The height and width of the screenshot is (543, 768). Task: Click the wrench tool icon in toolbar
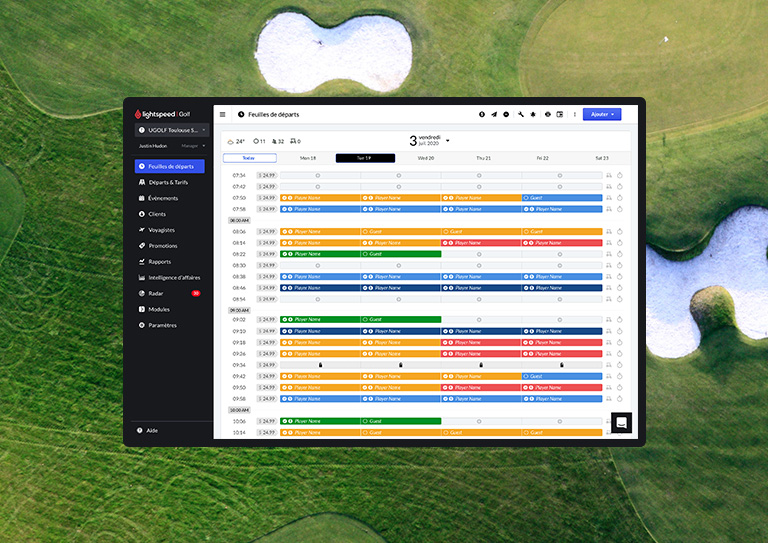tap(520, 114)
